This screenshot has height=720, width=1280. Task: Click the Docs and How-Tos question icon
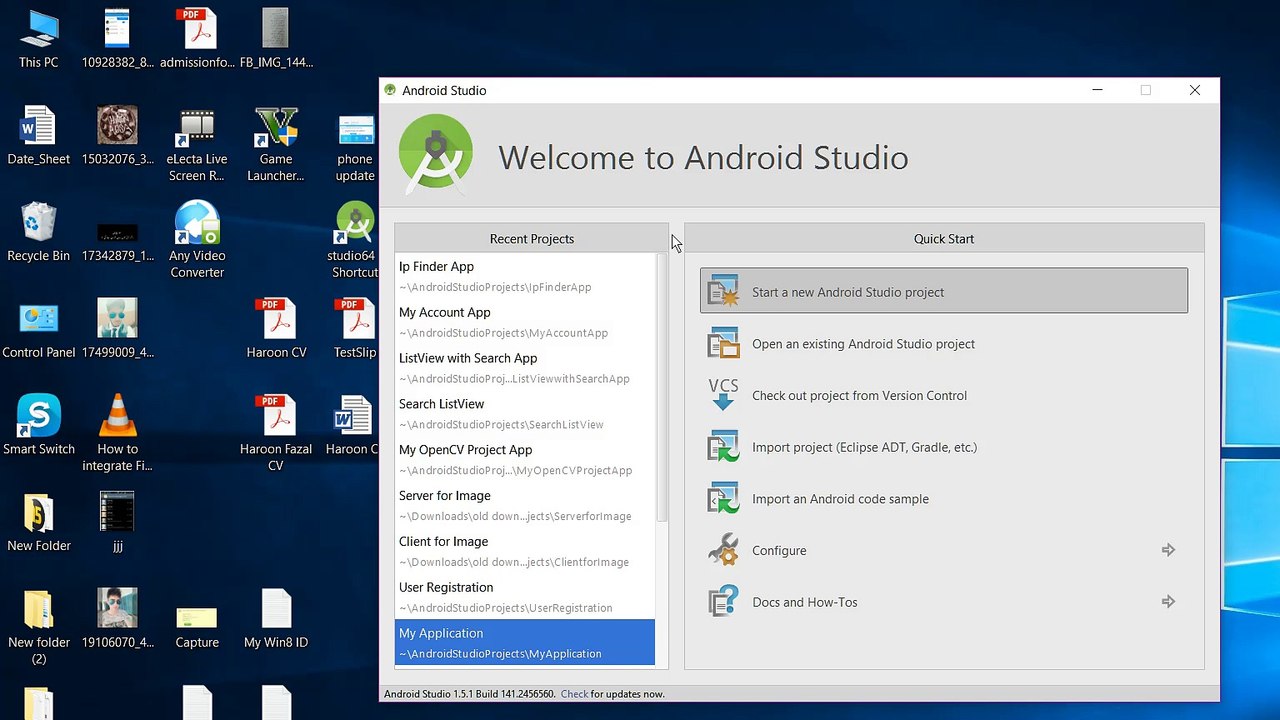[x=723, y=602]
